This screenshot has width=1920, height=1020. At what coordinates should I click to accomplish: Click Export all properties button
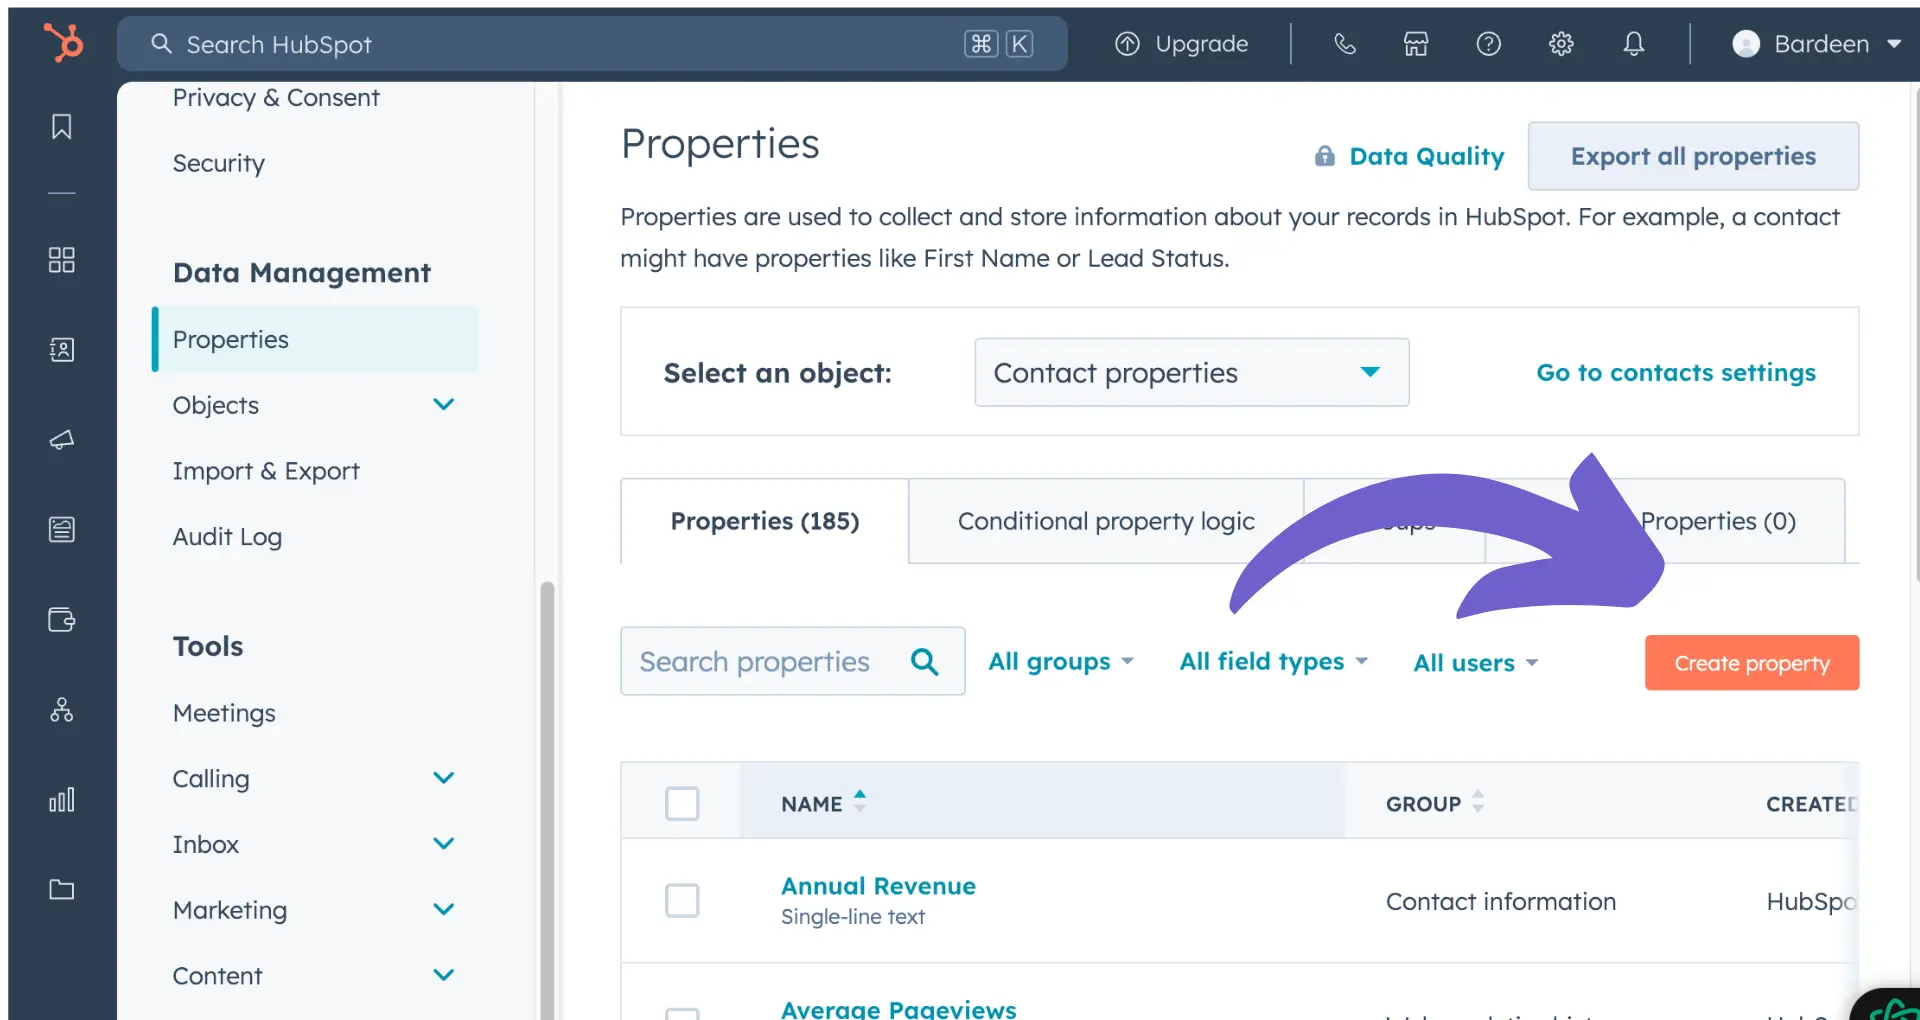click(x=1693, y=156)
